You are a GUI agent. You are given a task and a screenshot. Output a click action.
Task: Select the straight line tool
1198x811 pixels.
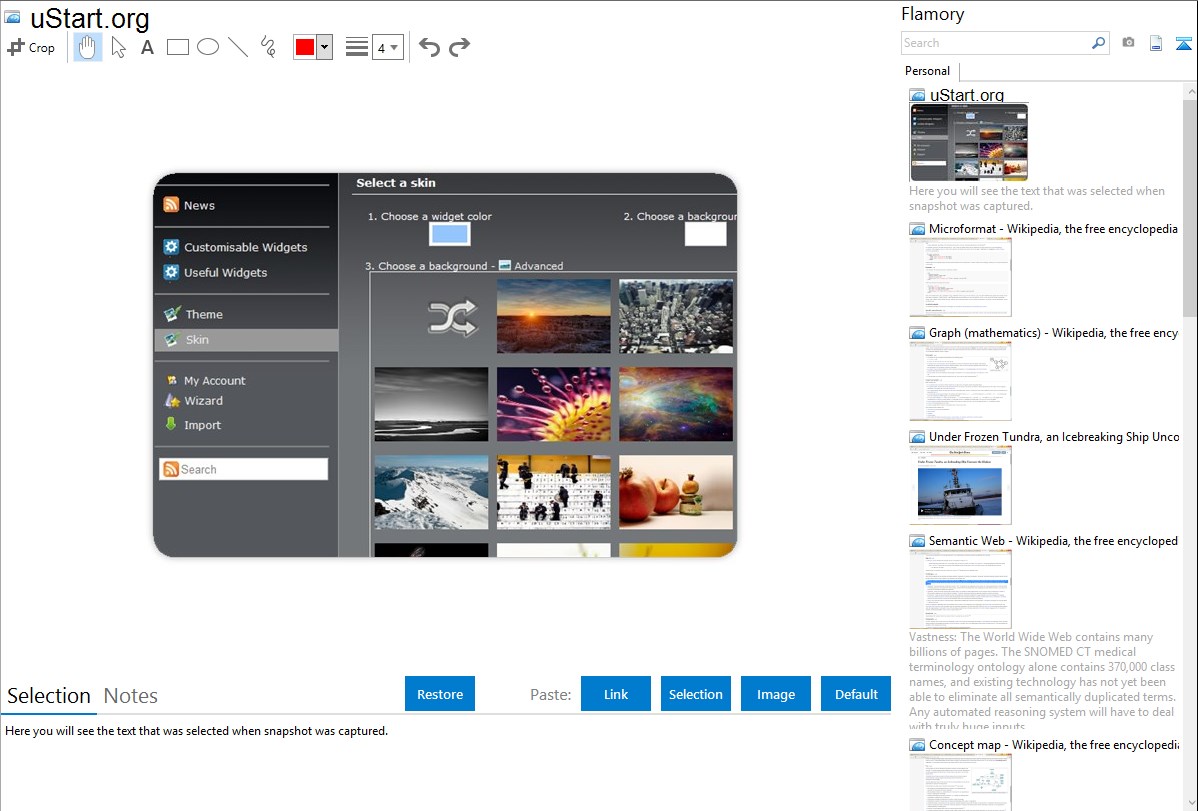coord(238,47)
